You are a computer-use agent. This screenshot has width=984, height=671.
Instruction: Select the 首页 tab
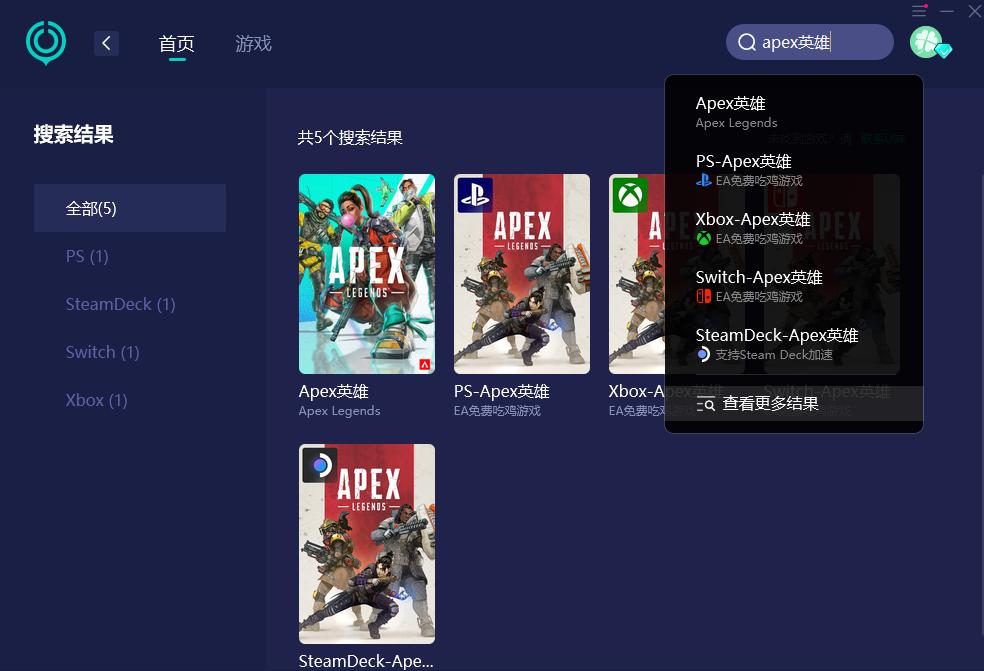coord(176,43)
